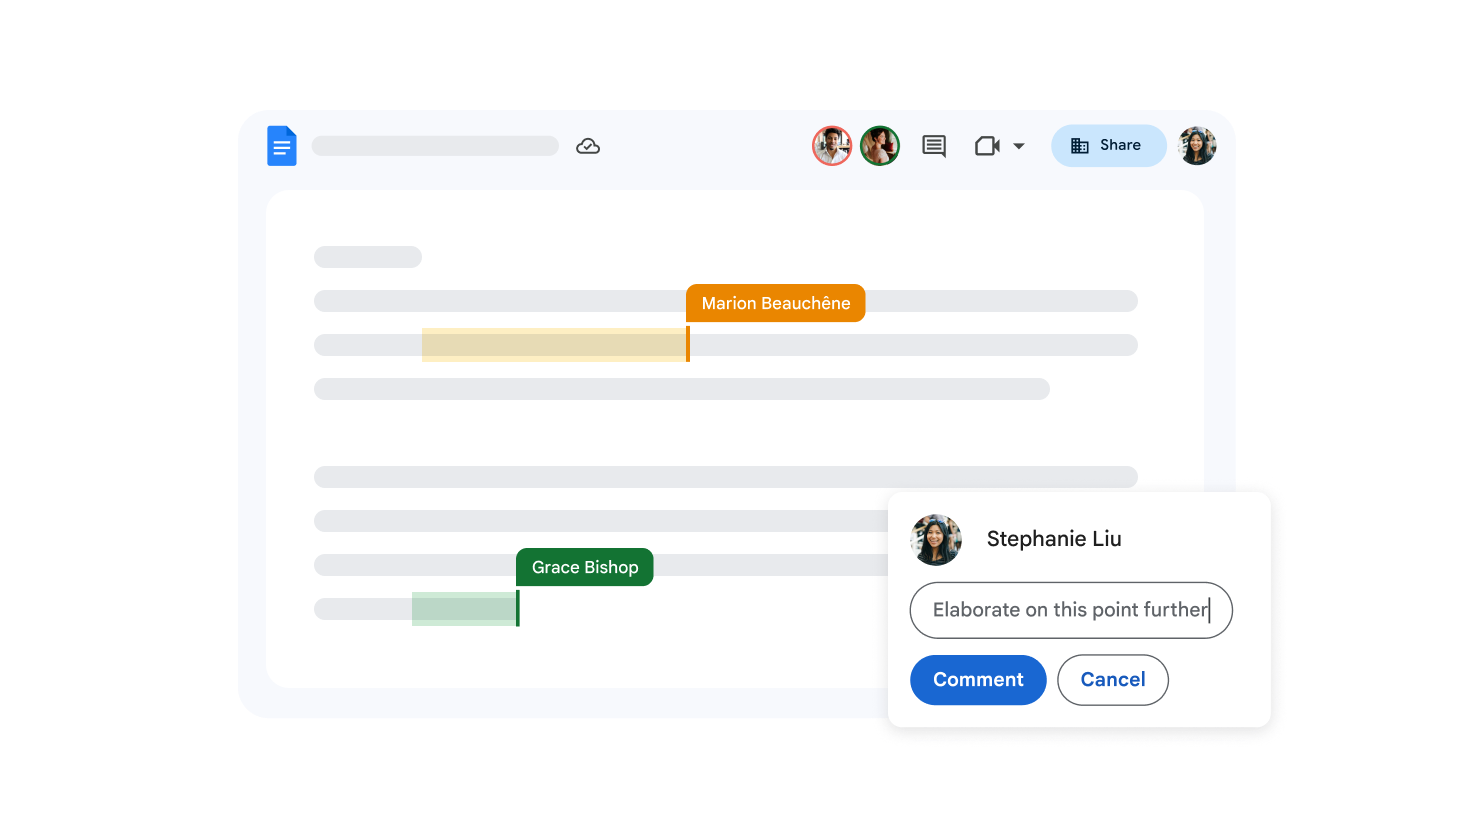Click the blue Google Docs home logo
The width and height of the screenshot is (1472, 828).
click(282, 146)
